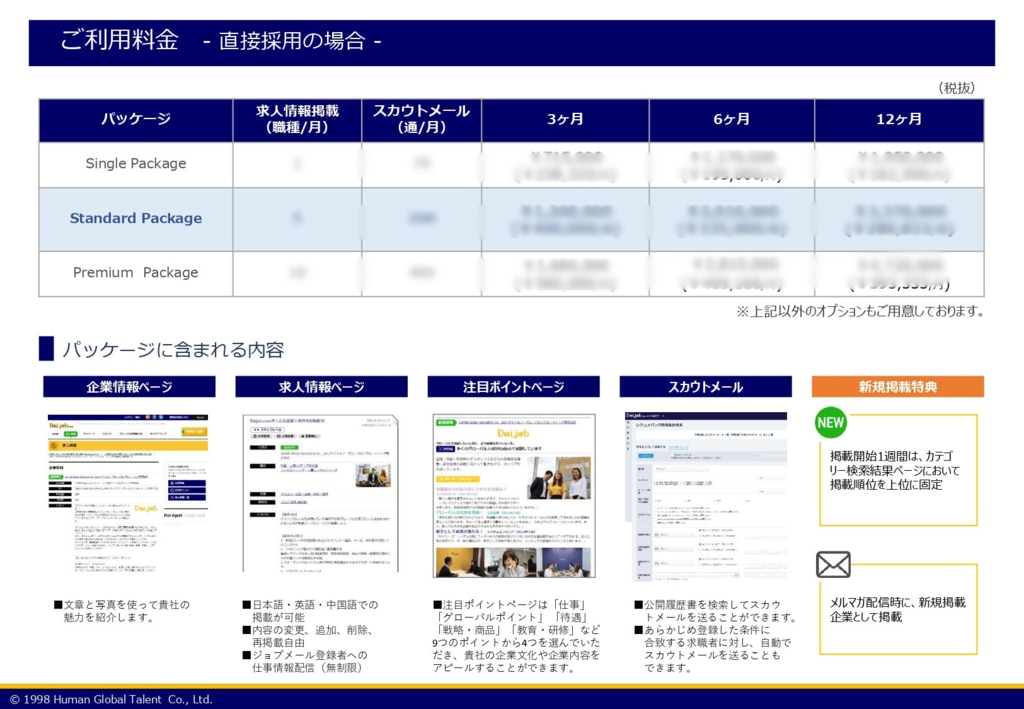
Task: Click the Human Global Talent copyright footer
Action: click(x=111, y=699)
